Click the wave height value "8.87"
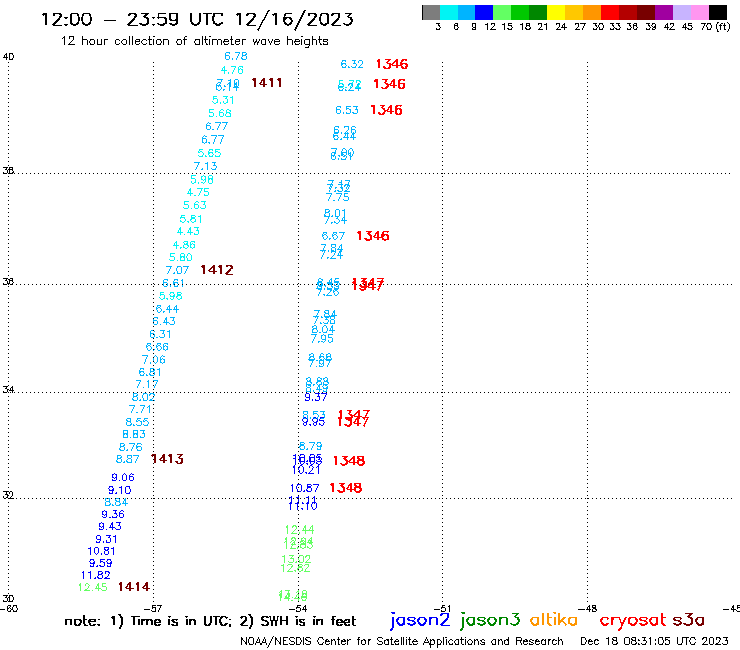 (x=127, y=459)
